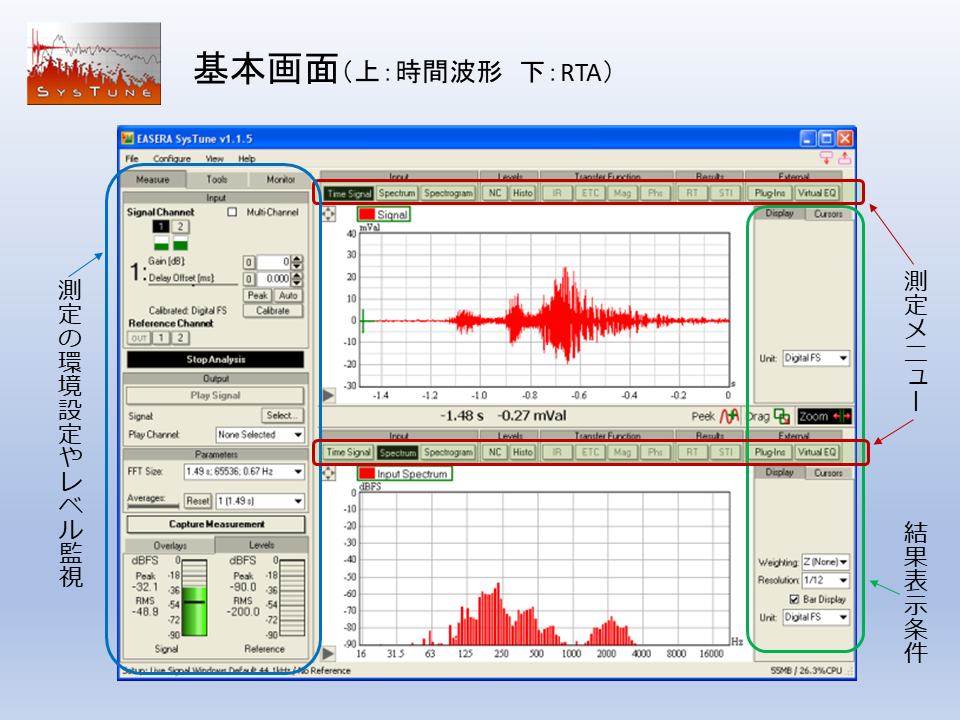
Task: Click the play triangle below the time signal graph
Action: tap(329, 396)
